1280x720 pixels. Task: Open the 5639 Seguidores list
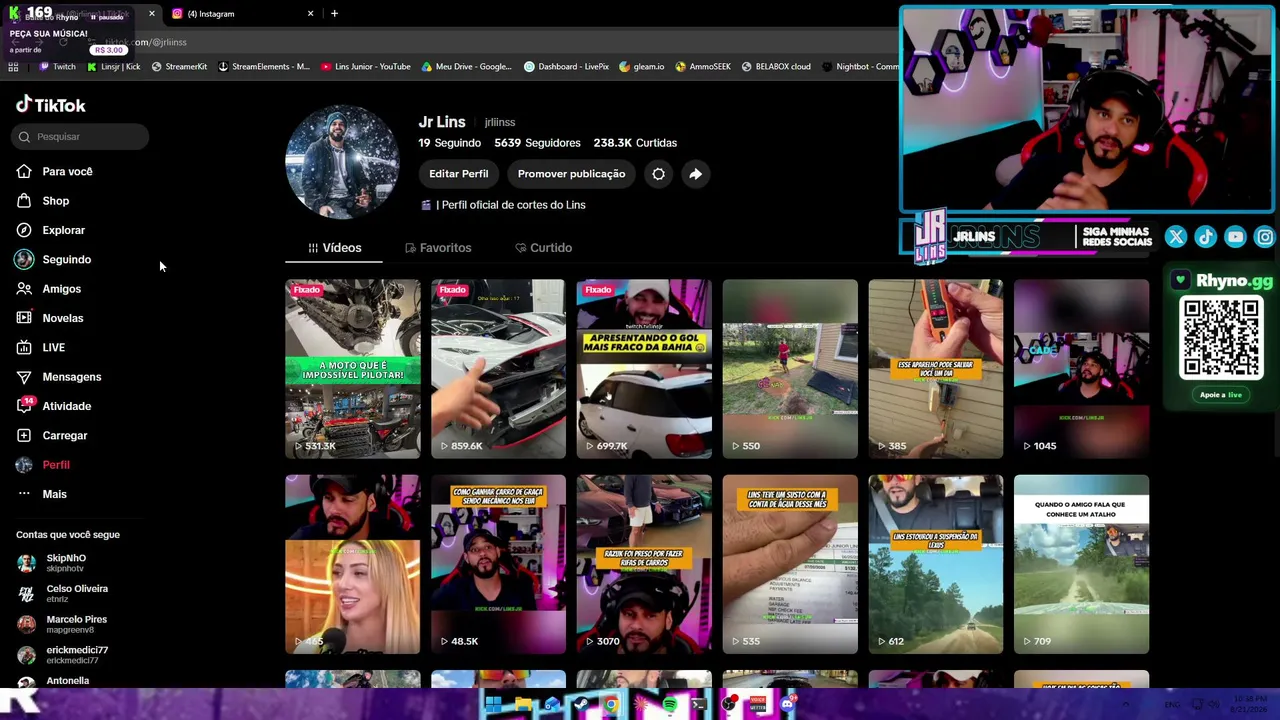click(x=537, y=143)
